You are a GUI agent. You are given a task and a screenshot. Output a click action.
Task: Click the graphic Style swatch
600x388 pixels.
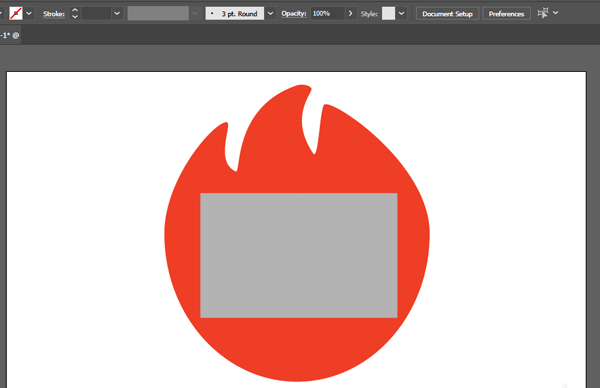click(388, 13)
